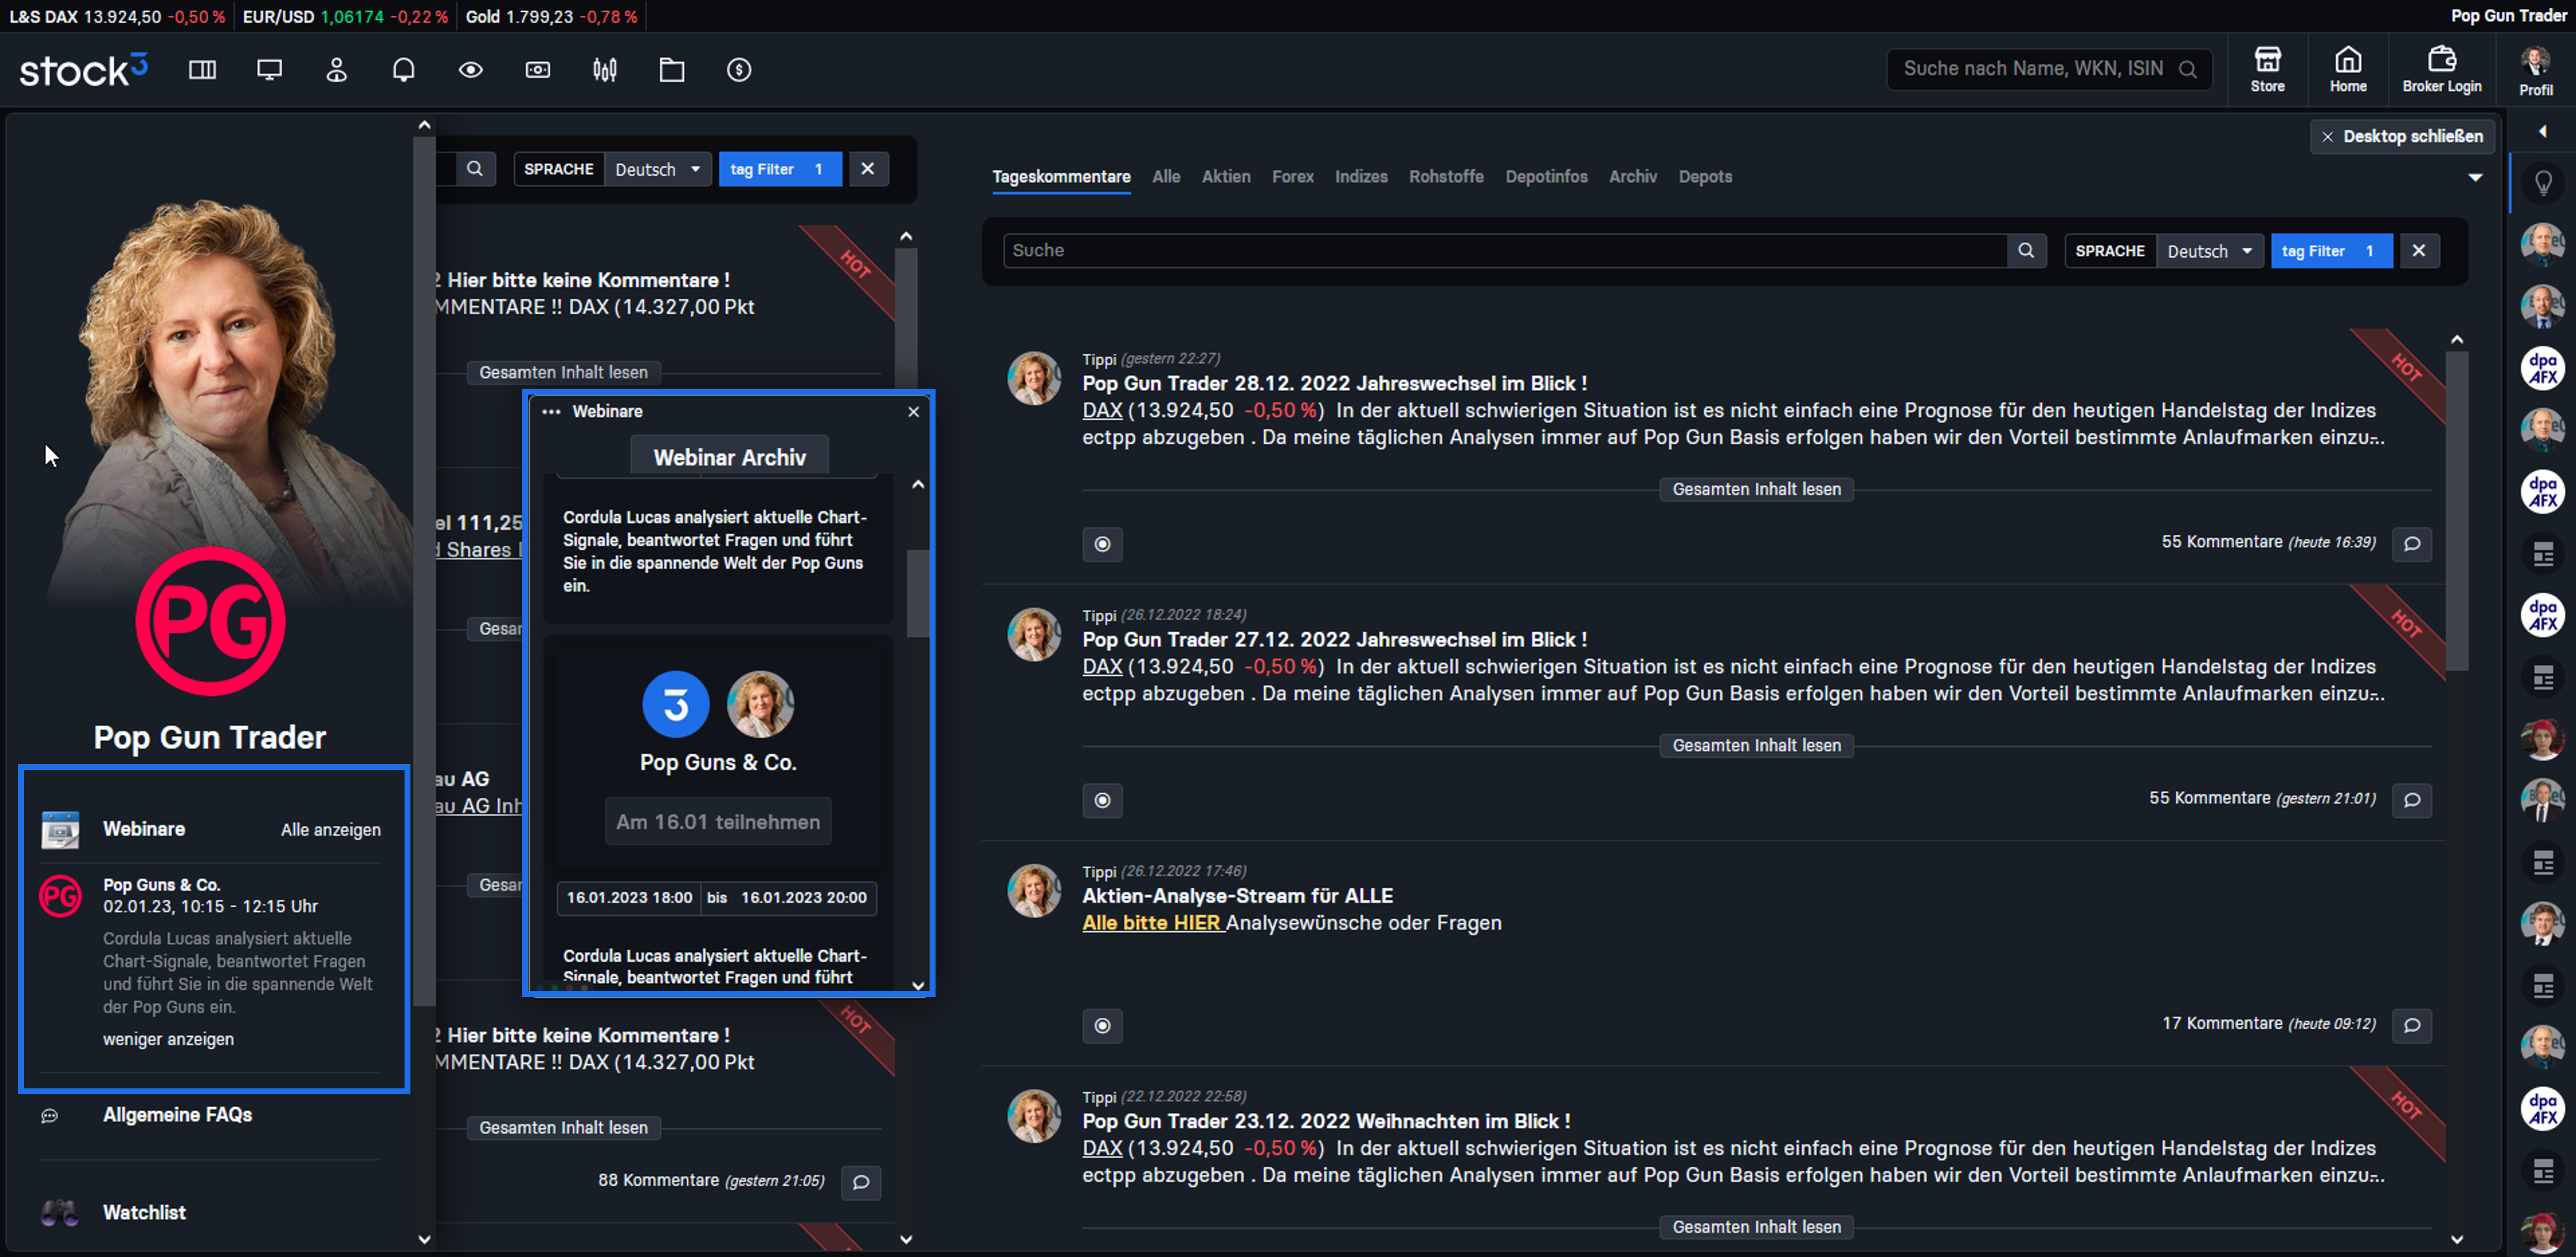
Task: Click the folder icon in toolbar
Action: point(672,70)
